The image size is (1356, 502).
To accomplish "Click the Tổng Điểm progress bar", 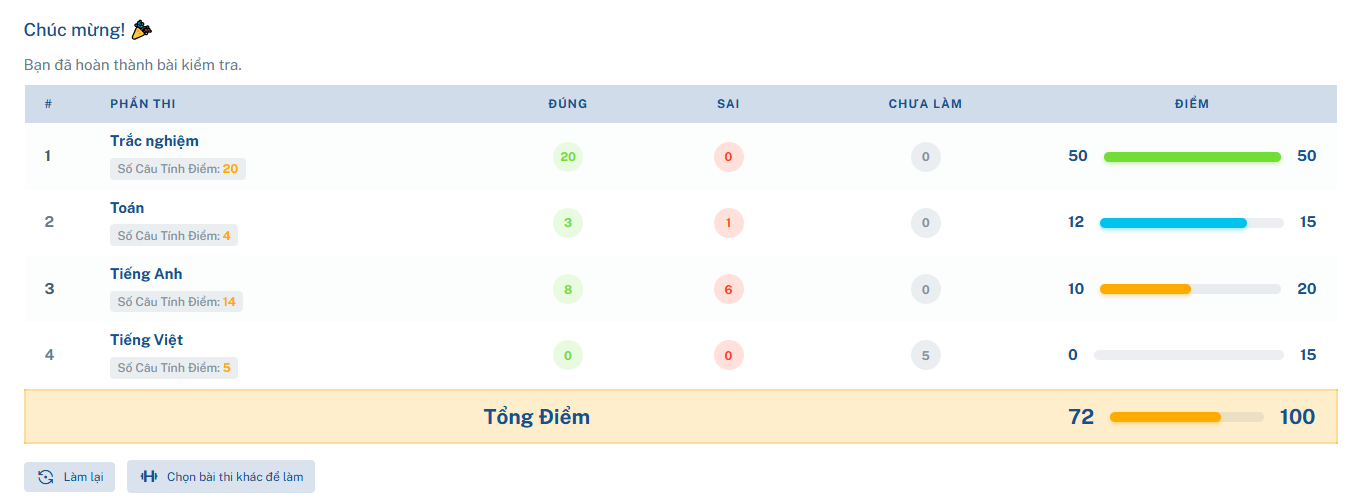I will 1186,417.
